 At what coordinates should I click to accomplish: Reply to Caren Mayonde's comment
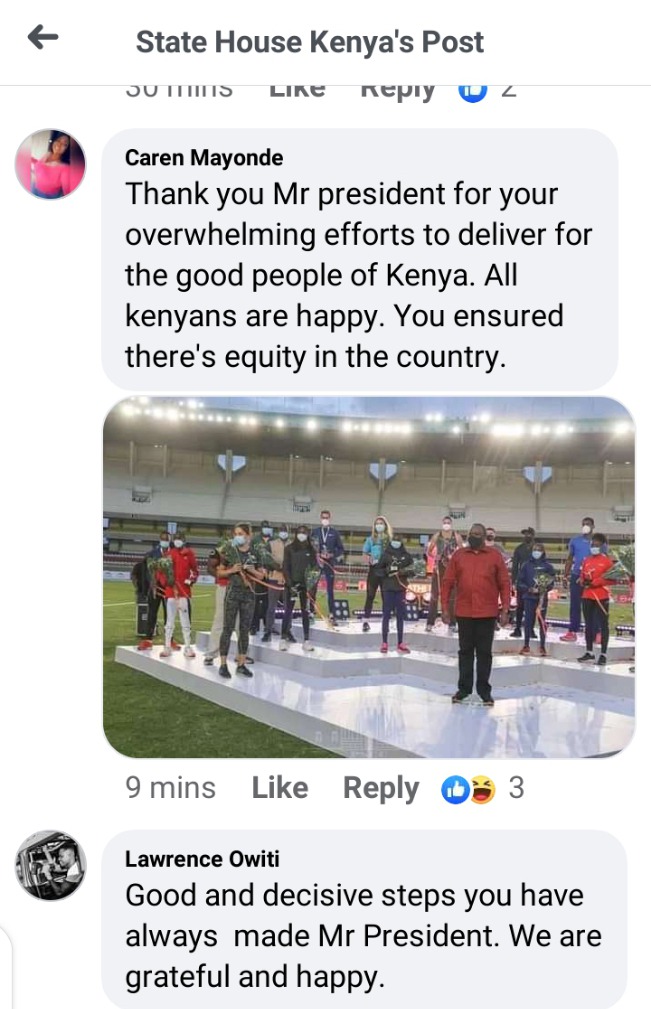(381, 789)
